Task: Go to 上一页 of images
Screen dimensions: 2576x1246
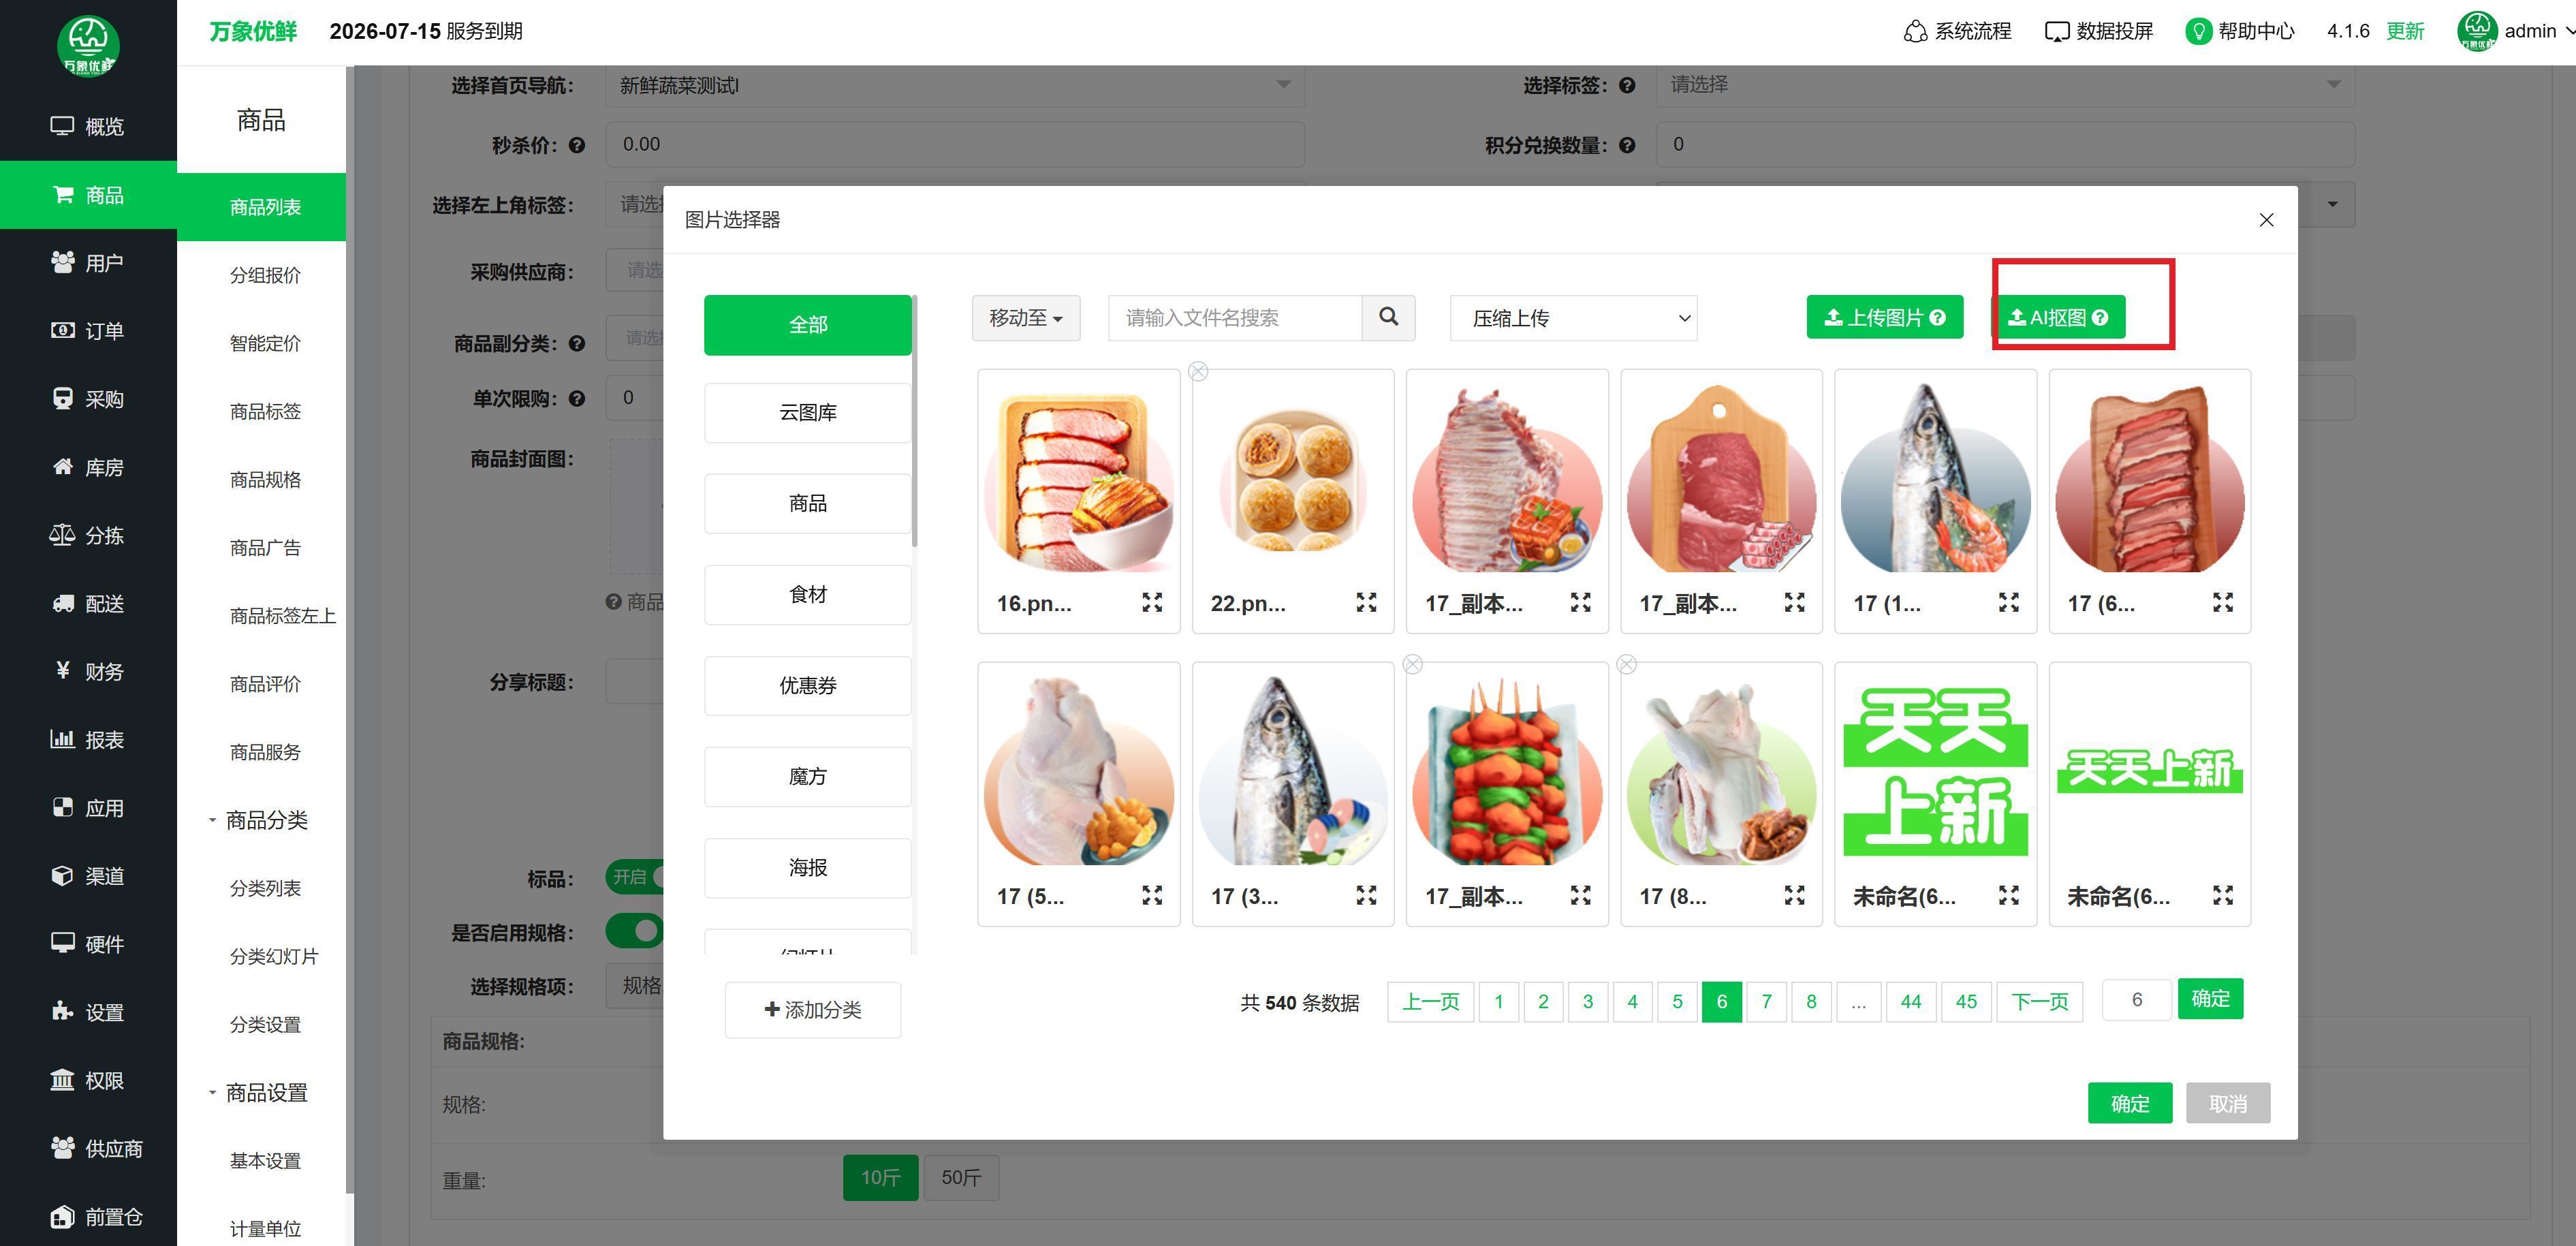Action: point(1430,1001)
